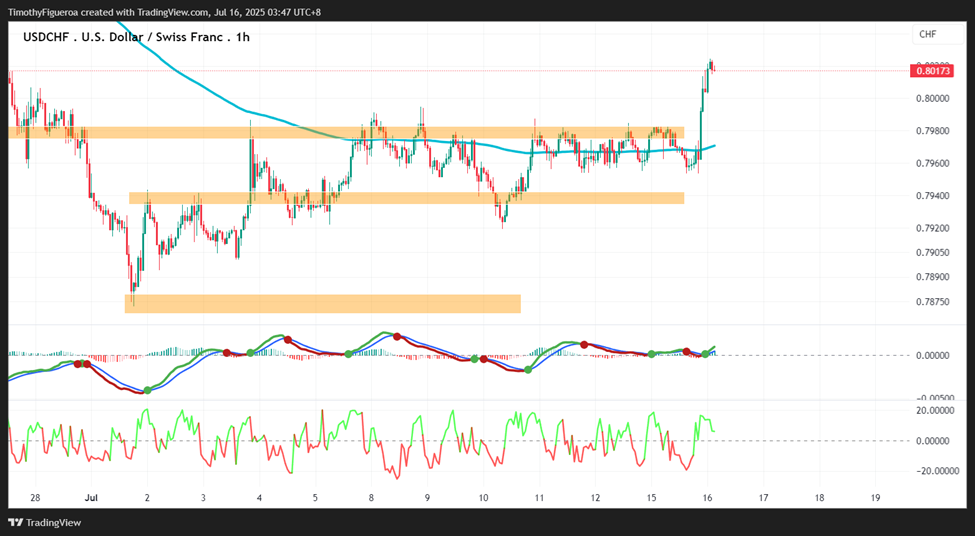Select the orange zone near 0.78750
975x536 pixels.
(x=322, y=303)
